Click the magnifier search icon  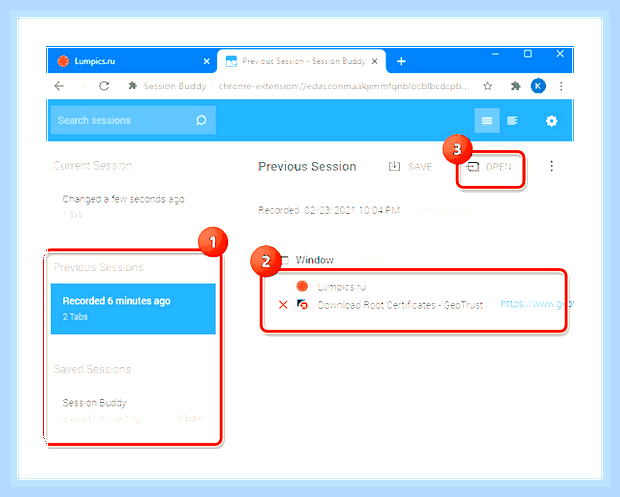pos(201,120)
